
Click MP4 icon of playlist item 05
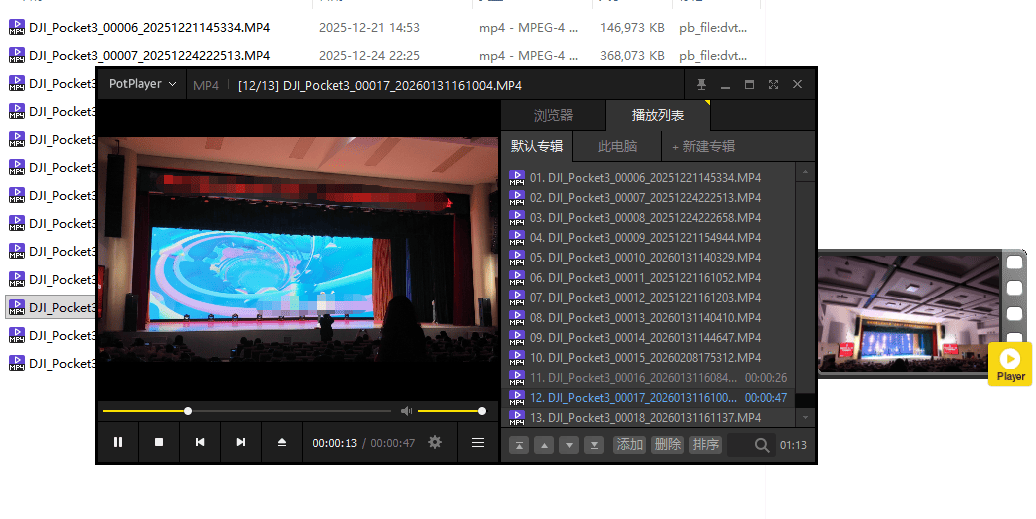pyautogui.click(x=517, y=258)
